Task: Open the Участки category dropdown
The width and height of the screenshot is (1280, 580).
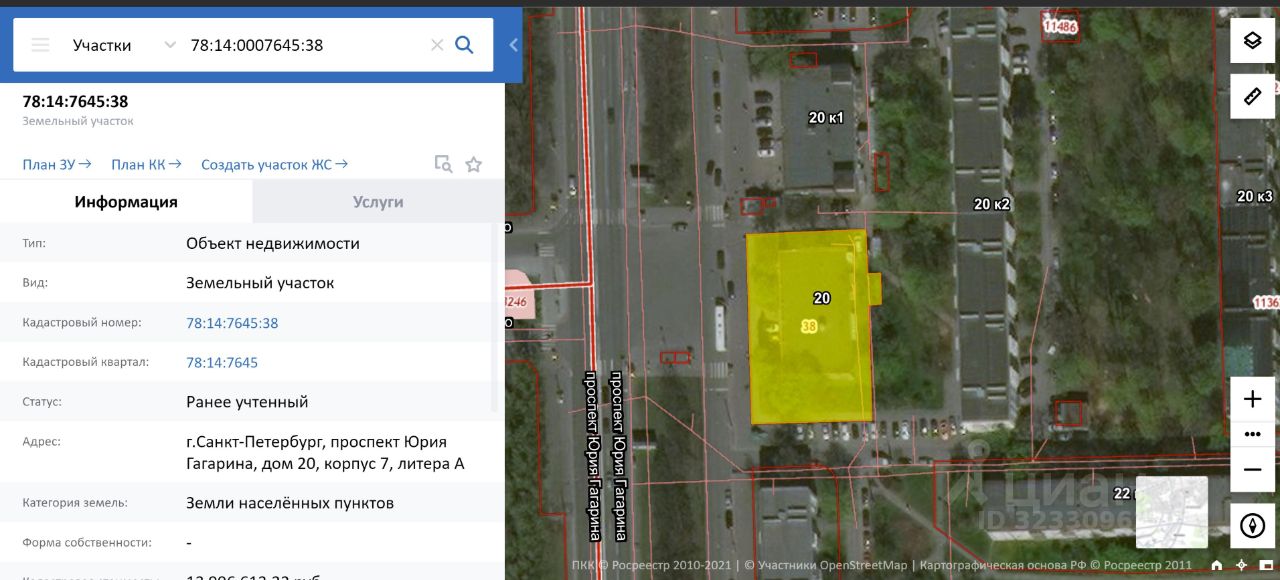Action: pos(123,45)
